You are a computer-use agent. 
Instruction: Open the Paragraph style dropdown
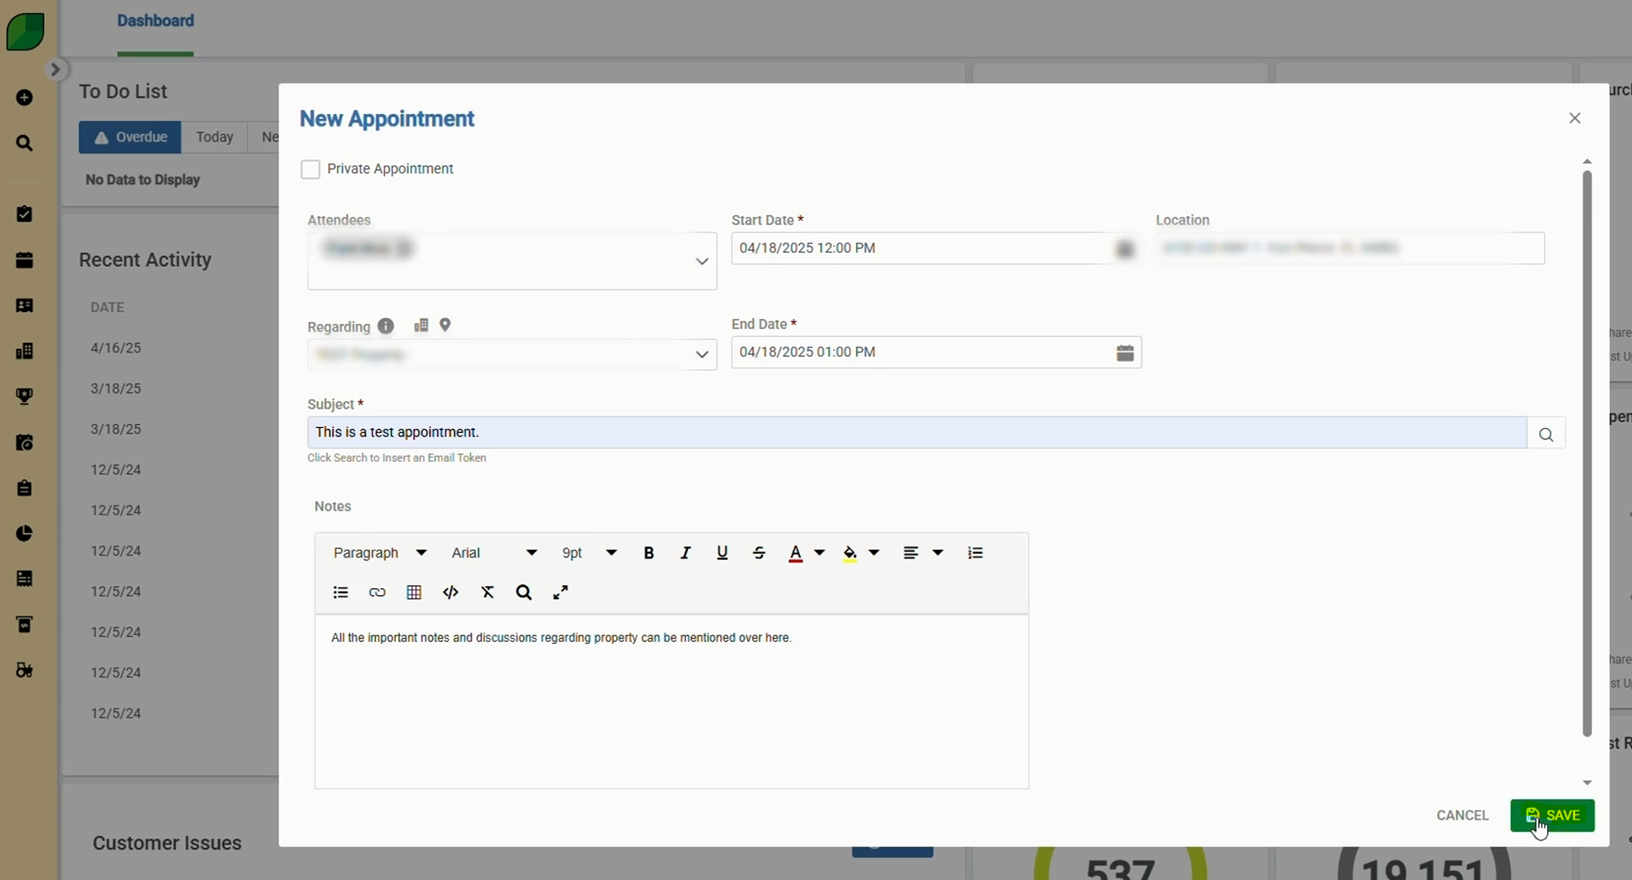379,553
